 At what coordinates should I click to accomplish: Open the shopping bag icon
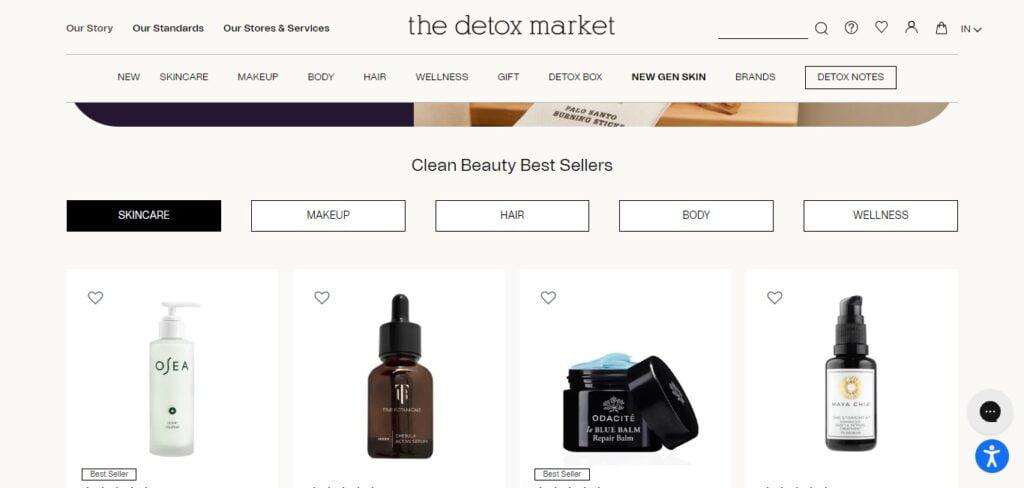pos(941,27)
